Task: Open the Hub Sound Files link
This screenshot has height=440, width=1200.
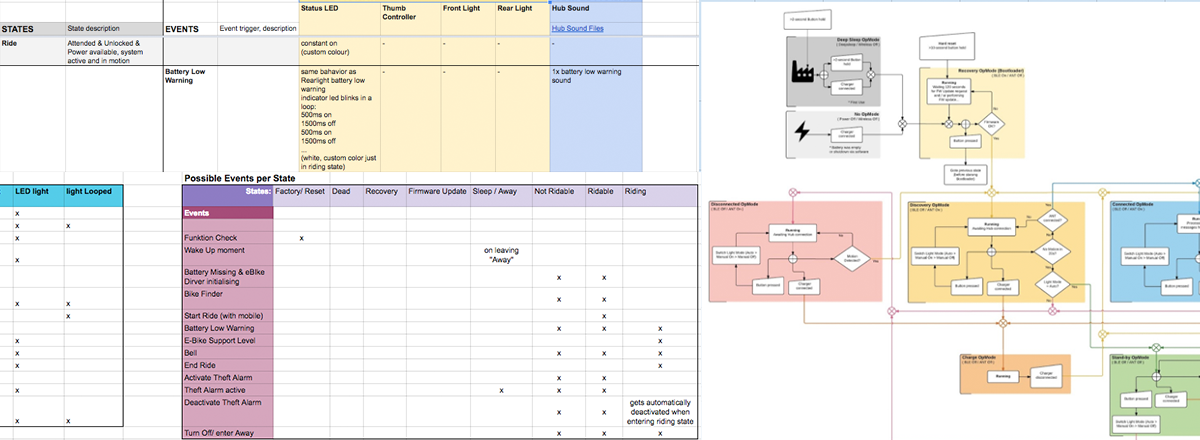Action: pos(584,29)
